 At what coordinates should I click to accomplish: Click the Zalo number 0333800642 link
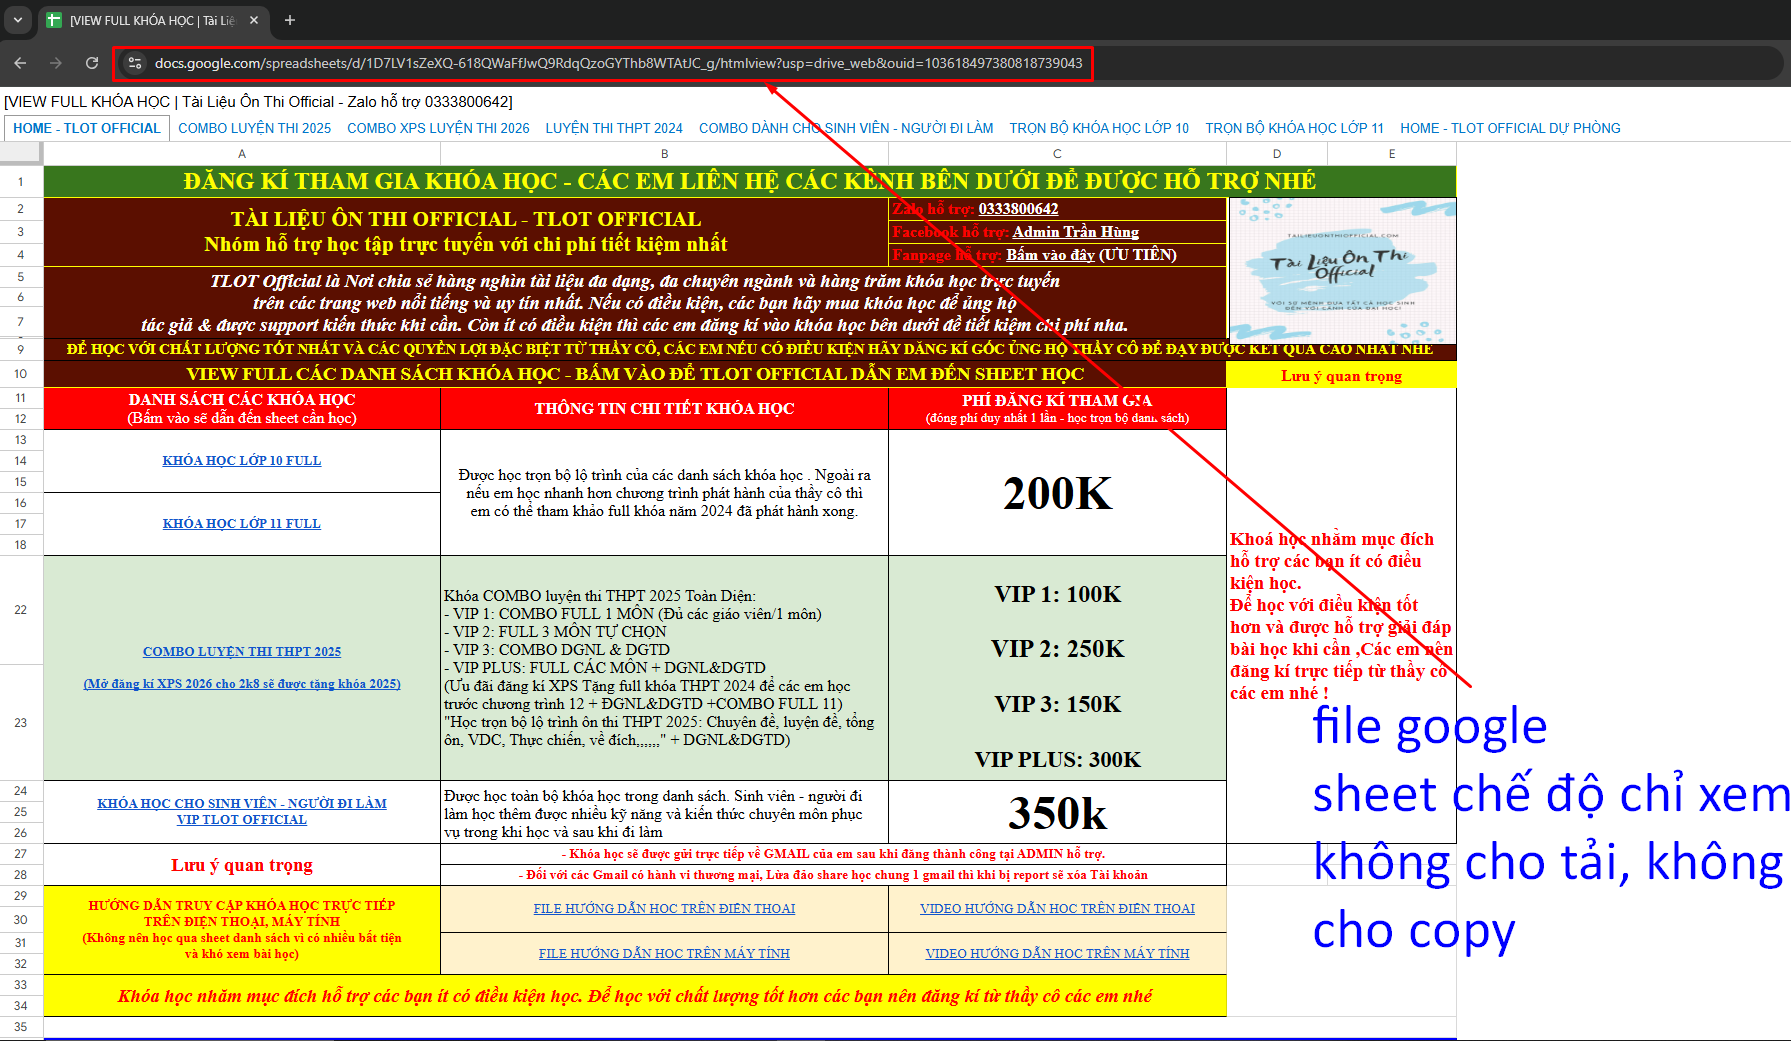coord(1018,209)
